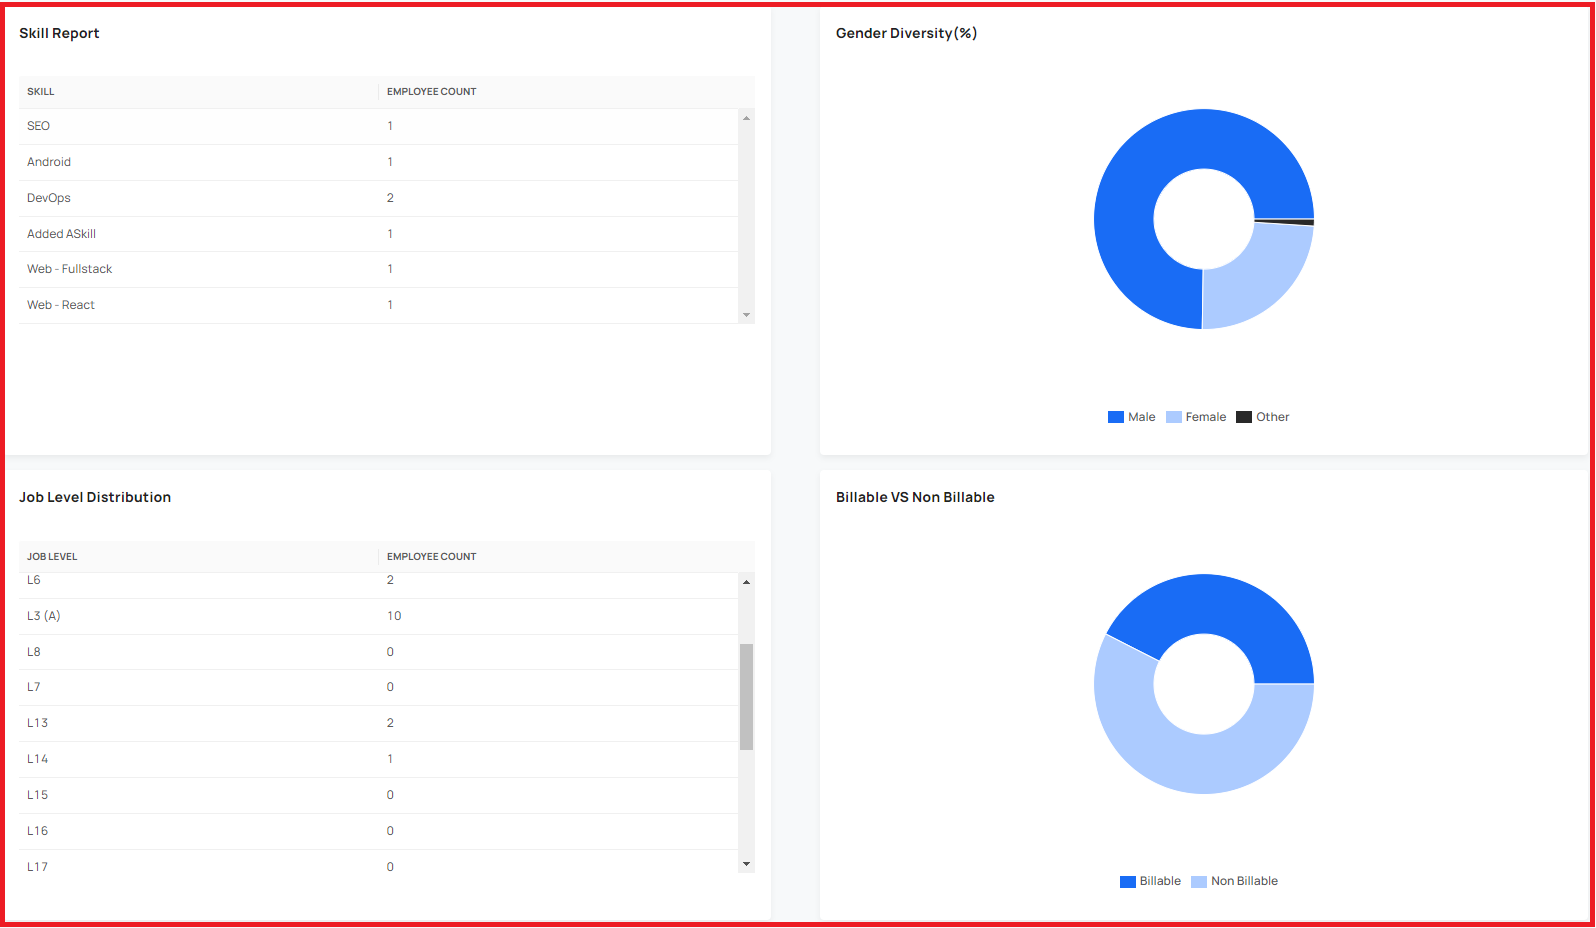1596x928 pixels.
Task: Toggle the Billable legend item
Action: 1150,881
